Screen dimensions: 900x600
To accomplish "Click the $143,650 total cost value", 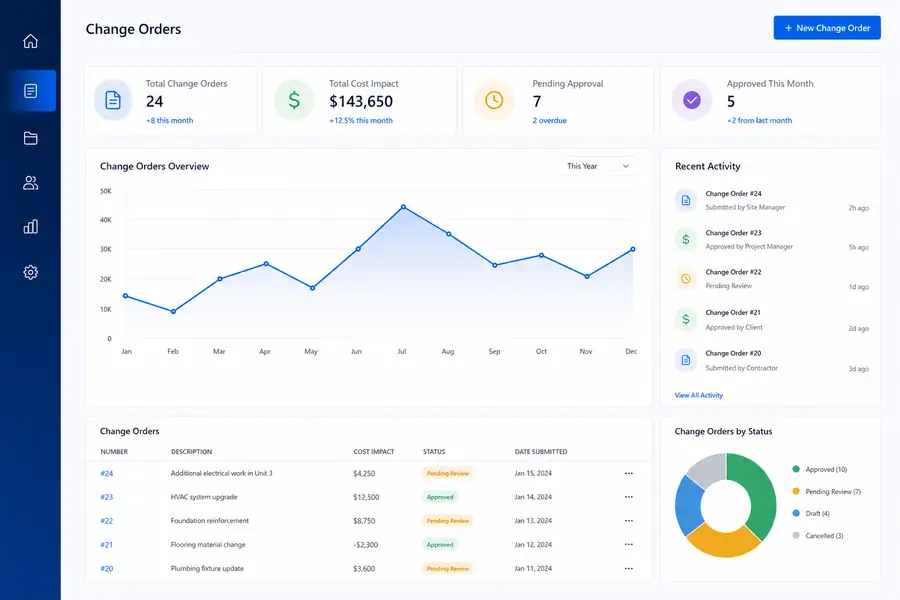I will pos(361,102).
